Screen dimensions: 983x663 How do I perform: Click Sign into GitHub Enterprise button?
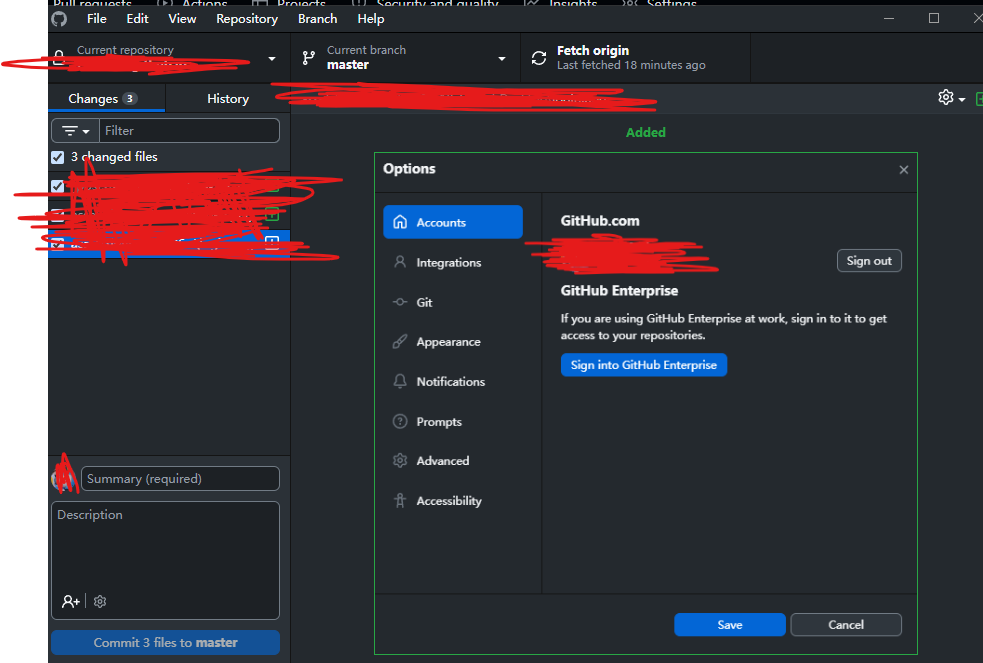pos(643,365)
